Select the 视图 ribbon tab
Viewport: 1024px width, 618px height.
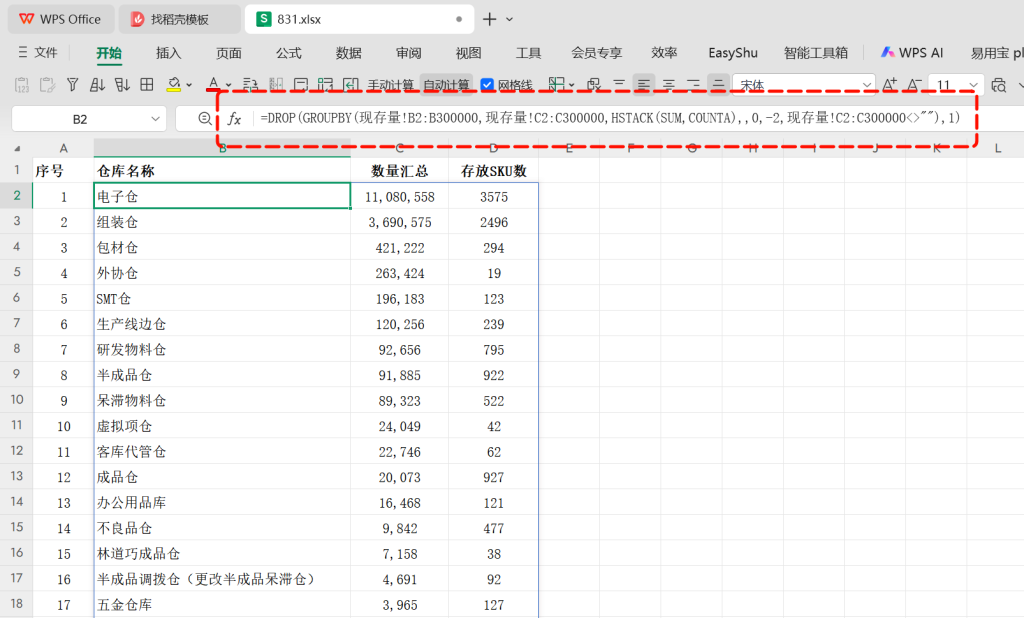click(x=468, y=53)
